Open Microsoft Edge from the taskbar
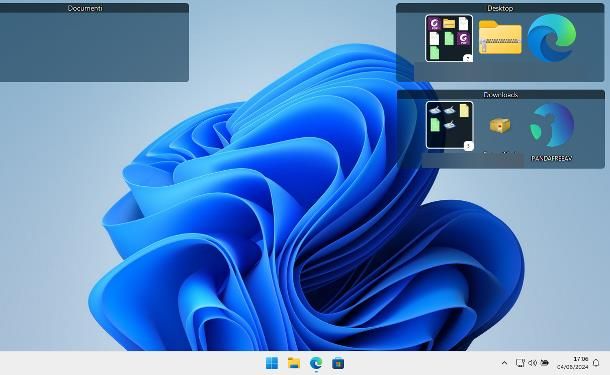Screen dimensions: 610x375 (316, 363)
